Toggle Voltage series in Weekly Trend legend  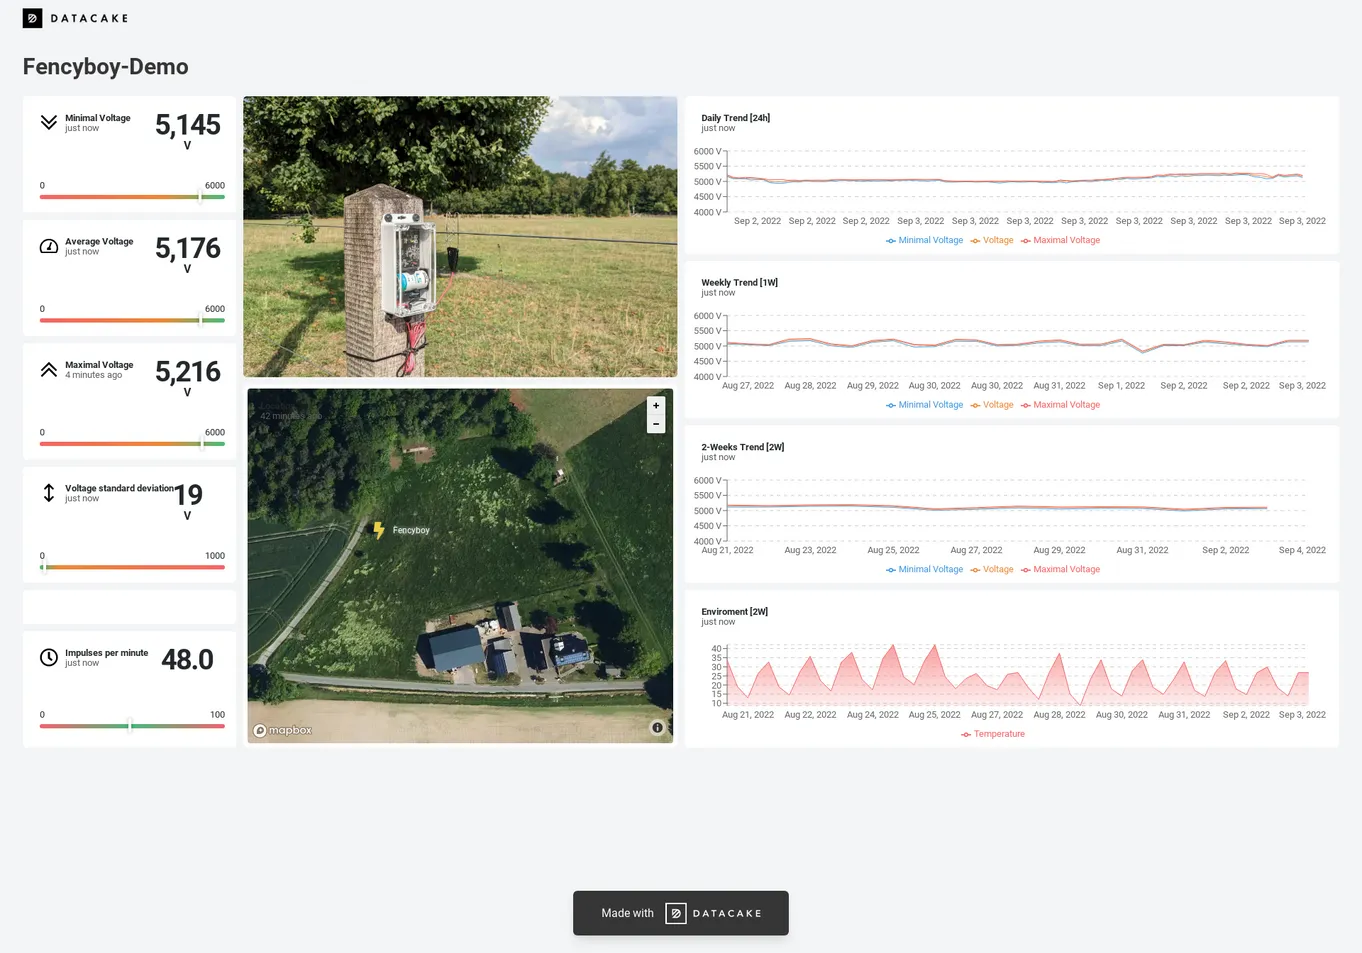992,405
